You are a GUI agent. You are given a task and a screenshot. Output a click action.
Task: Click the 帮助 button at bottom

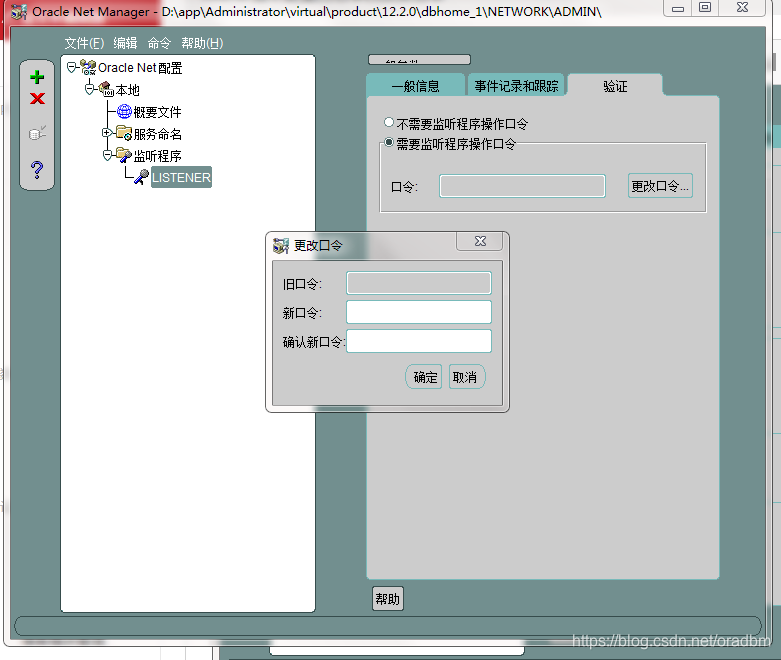pyautogui.click(x=388, y=599)
